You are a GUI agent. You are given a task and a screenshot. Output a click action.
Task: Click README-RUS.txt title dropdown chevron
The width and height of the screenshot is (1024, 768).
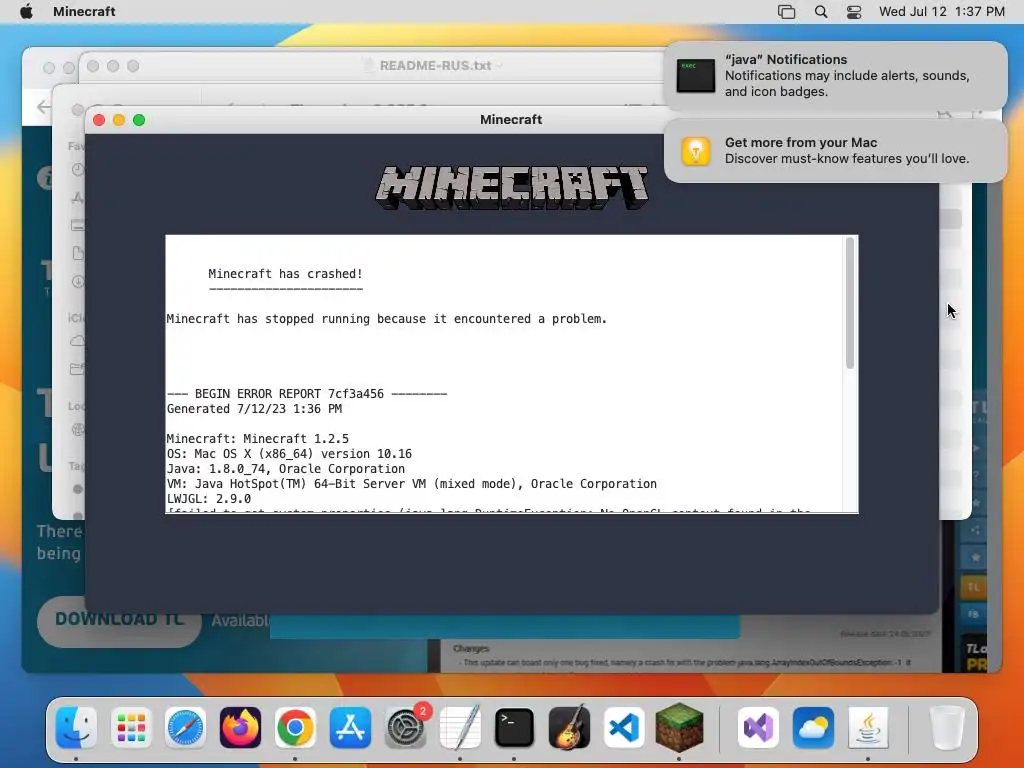coord(500,66)
